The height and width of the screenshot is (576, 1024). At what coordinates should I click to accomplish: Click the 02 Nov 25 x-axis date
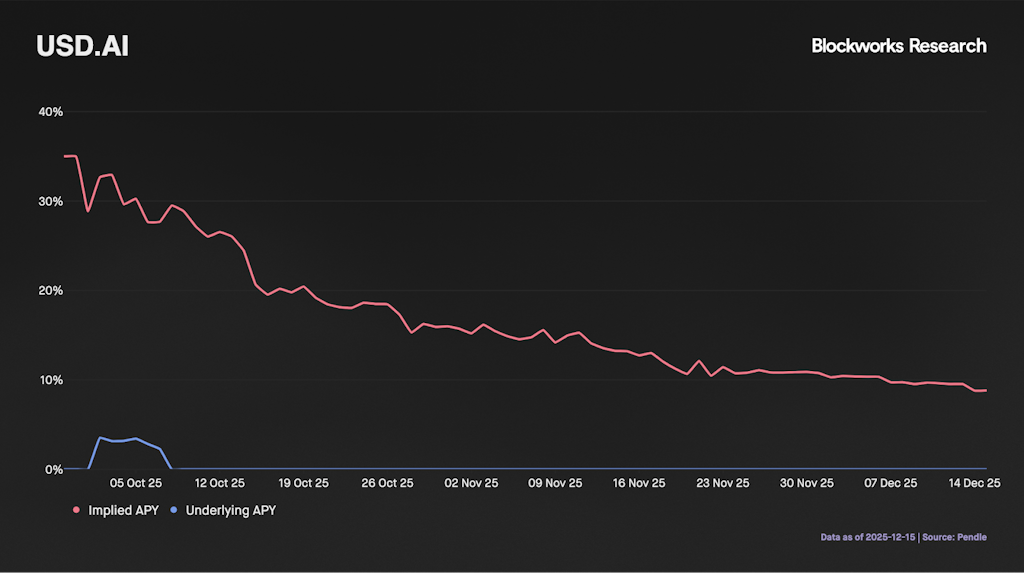click(x=471, y=483)
